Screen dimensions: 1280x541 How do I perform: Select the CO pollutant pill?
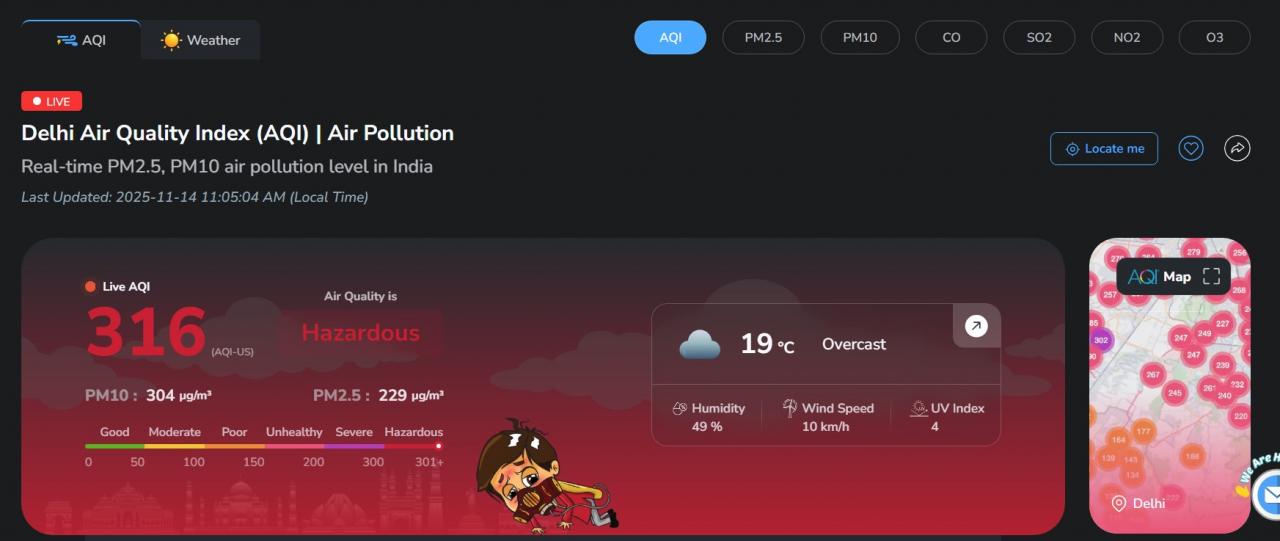[x=951, y=38]
